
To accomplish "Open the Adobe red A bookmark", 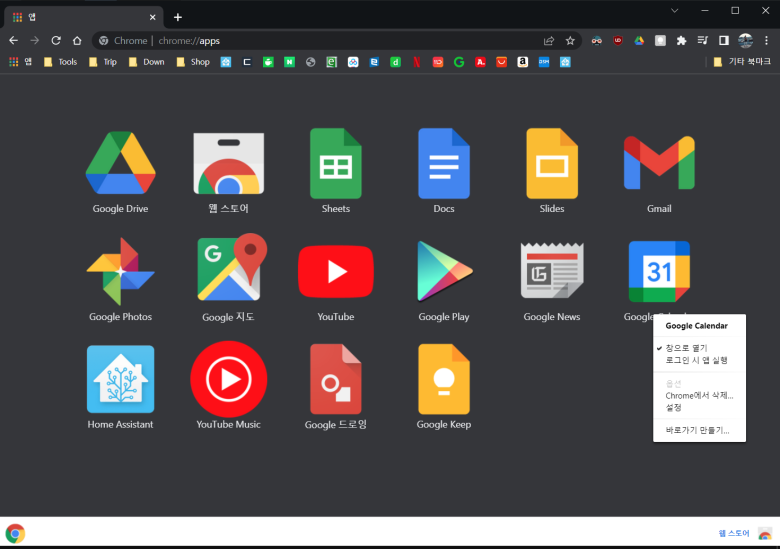I will coord(480,62).
